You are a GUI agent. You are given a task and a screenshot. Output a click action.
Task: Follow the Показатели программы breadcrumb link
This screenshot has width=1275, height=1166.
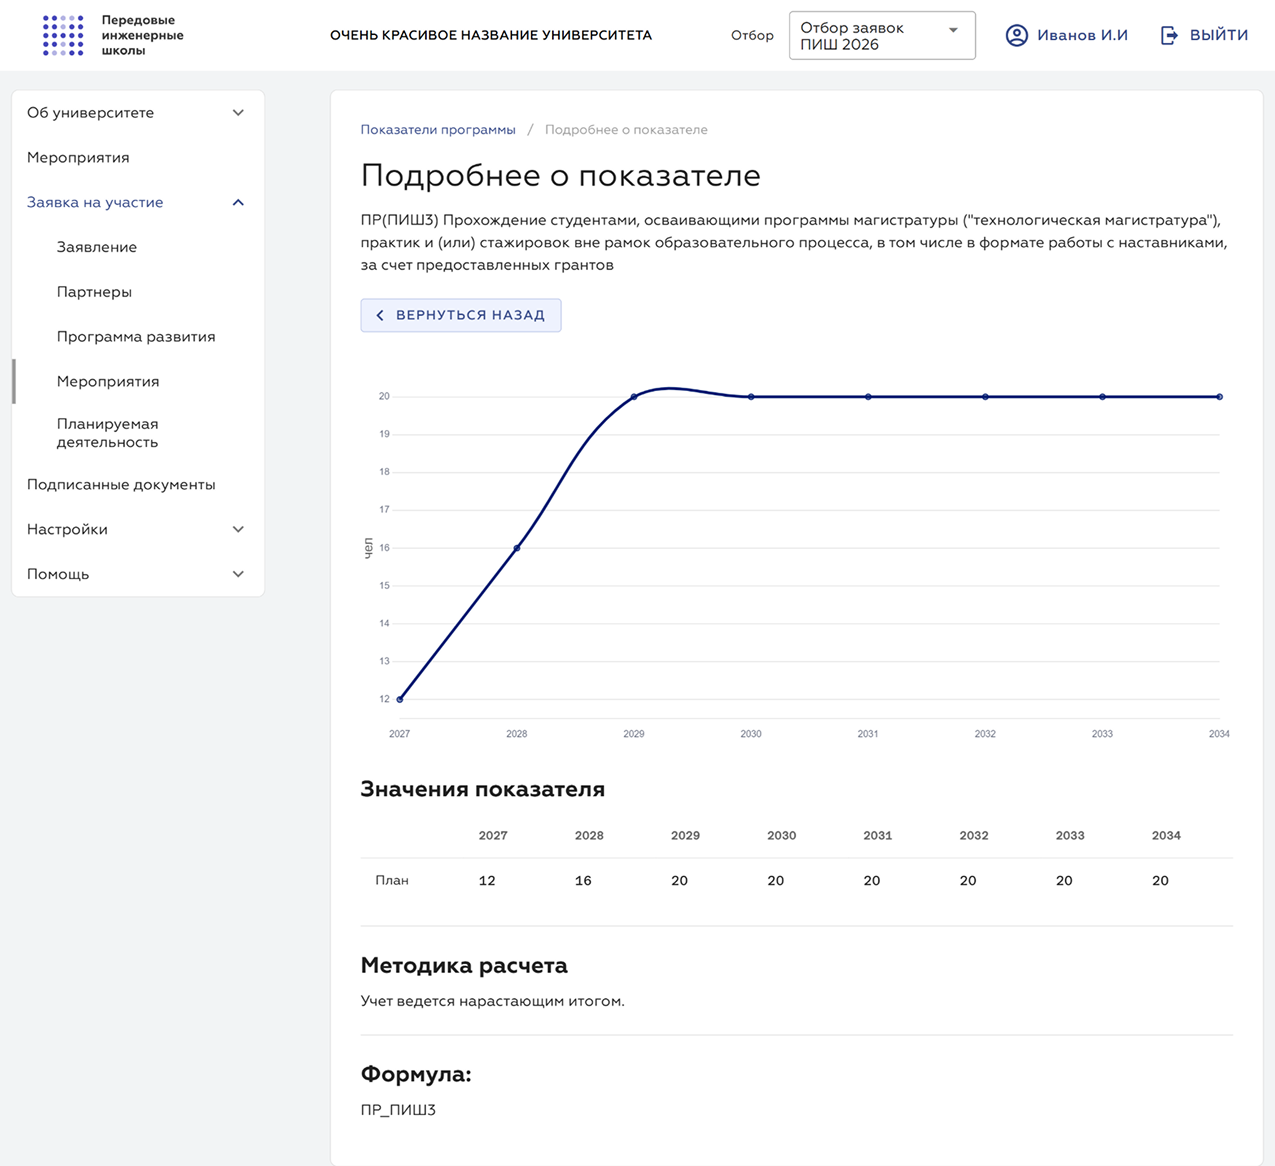click(x=438, y=130)
